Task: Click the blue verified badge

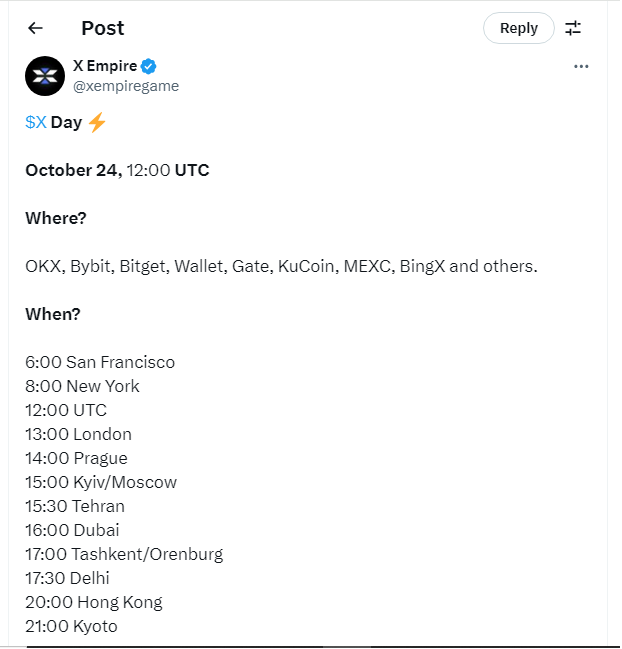Action: tap(148, 67)
